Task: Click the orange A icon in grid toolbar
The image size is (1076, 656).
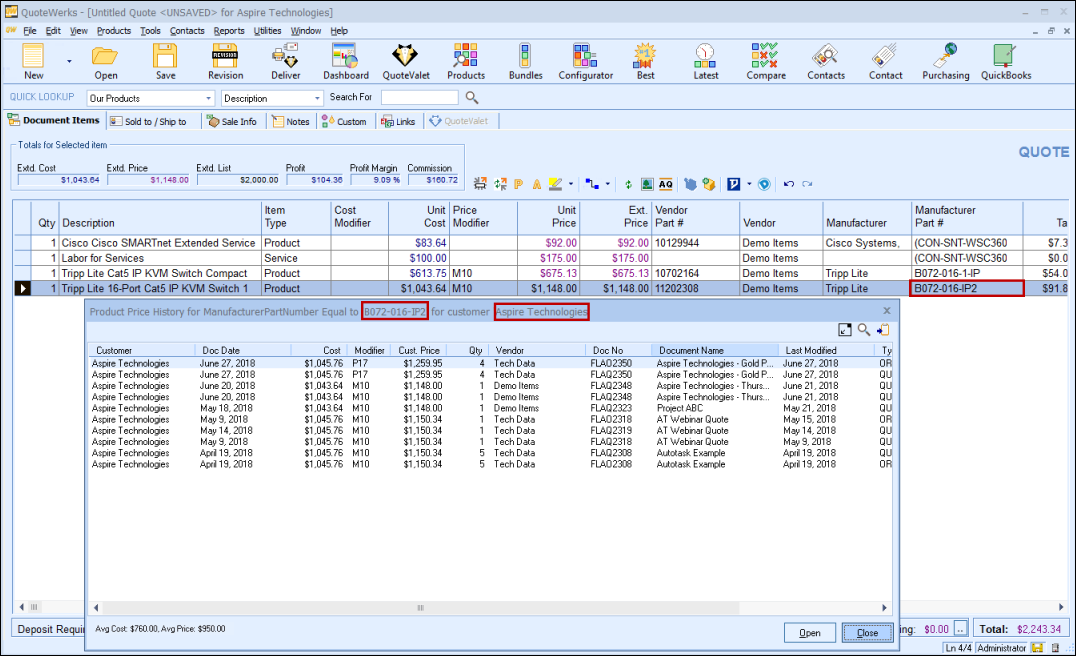Action: [x=537, y=184]
